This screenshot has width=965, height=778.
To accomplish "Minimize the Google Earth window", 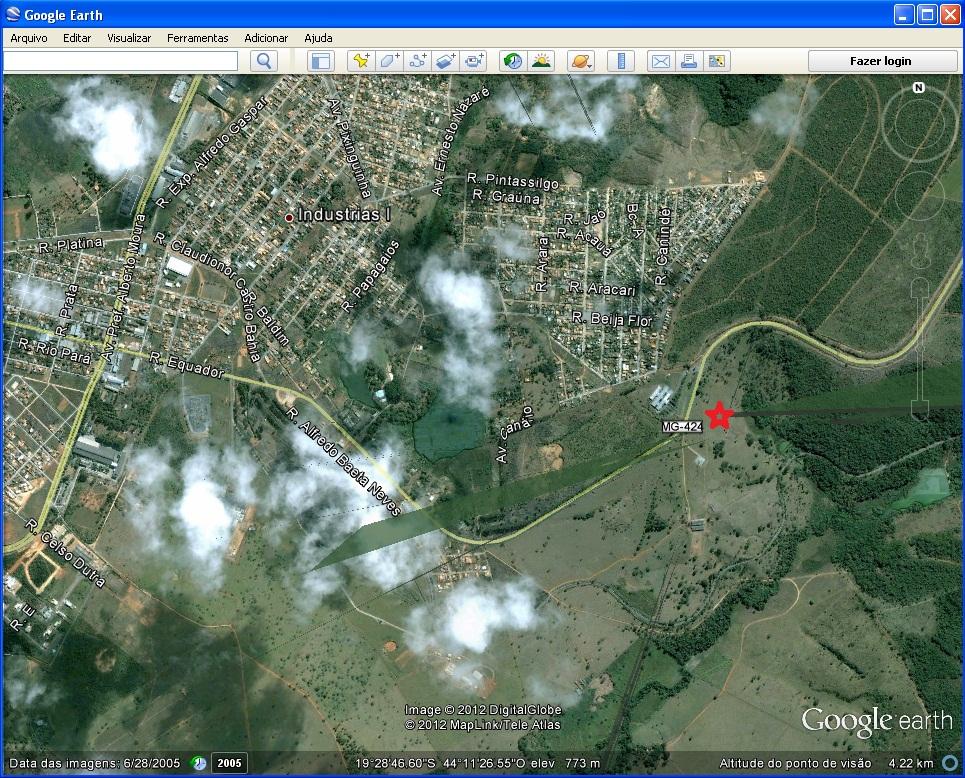I will [x=903, y=15].
